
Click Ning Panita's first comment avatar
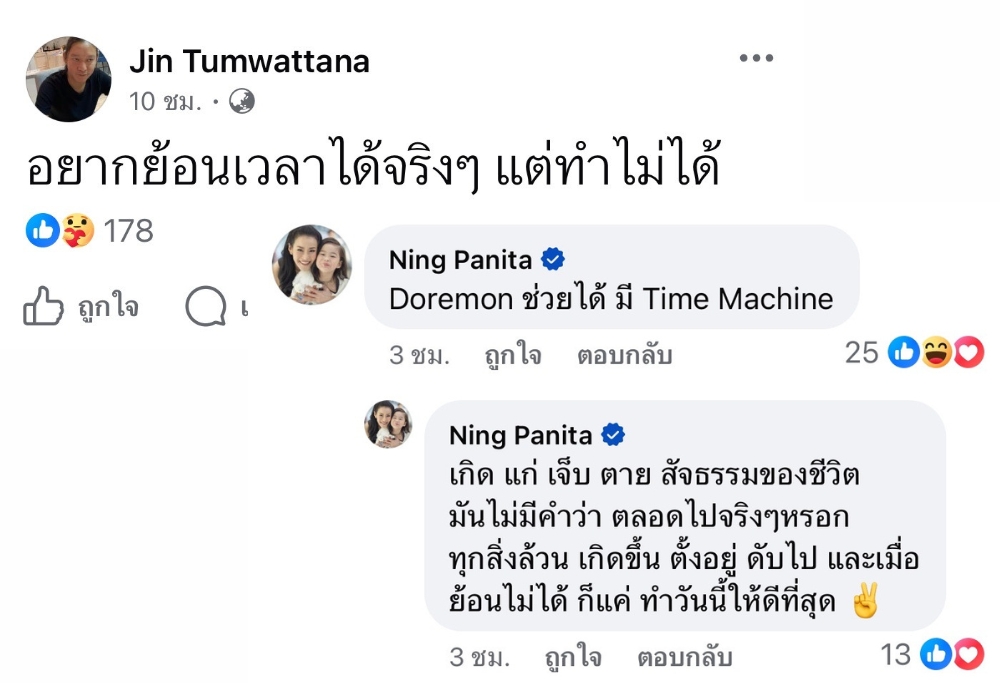[312, 265]
